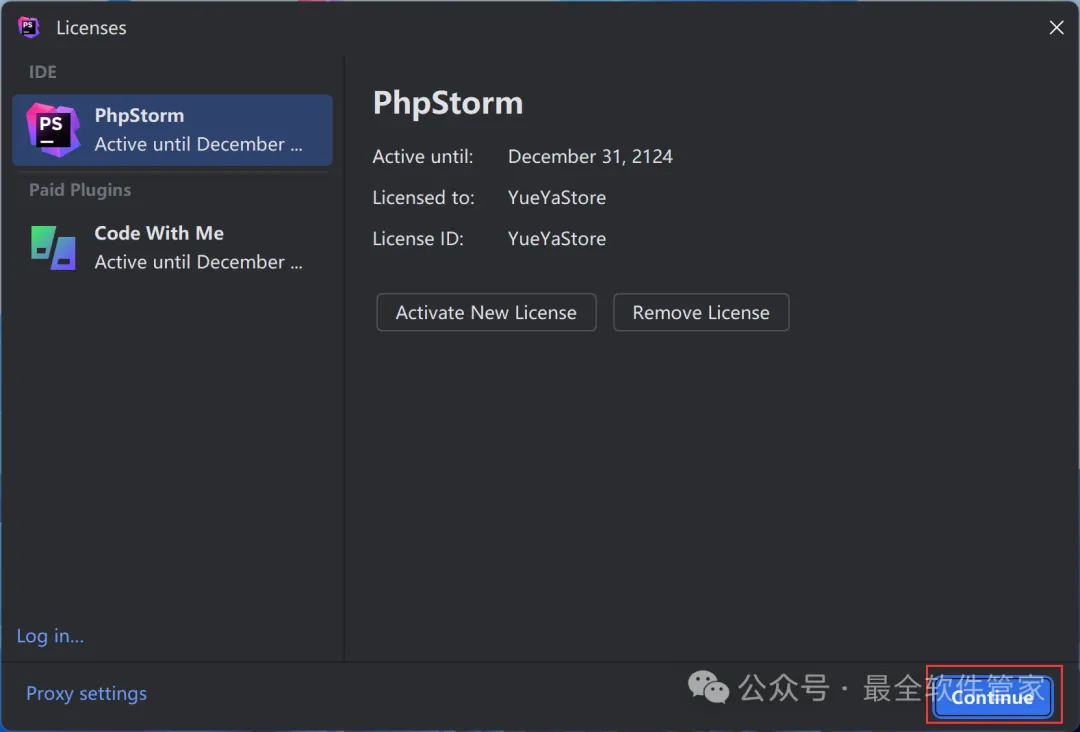Click the Licenses window title text
Viewport: 1080px width, 732px height.
[x=91, y=28]
